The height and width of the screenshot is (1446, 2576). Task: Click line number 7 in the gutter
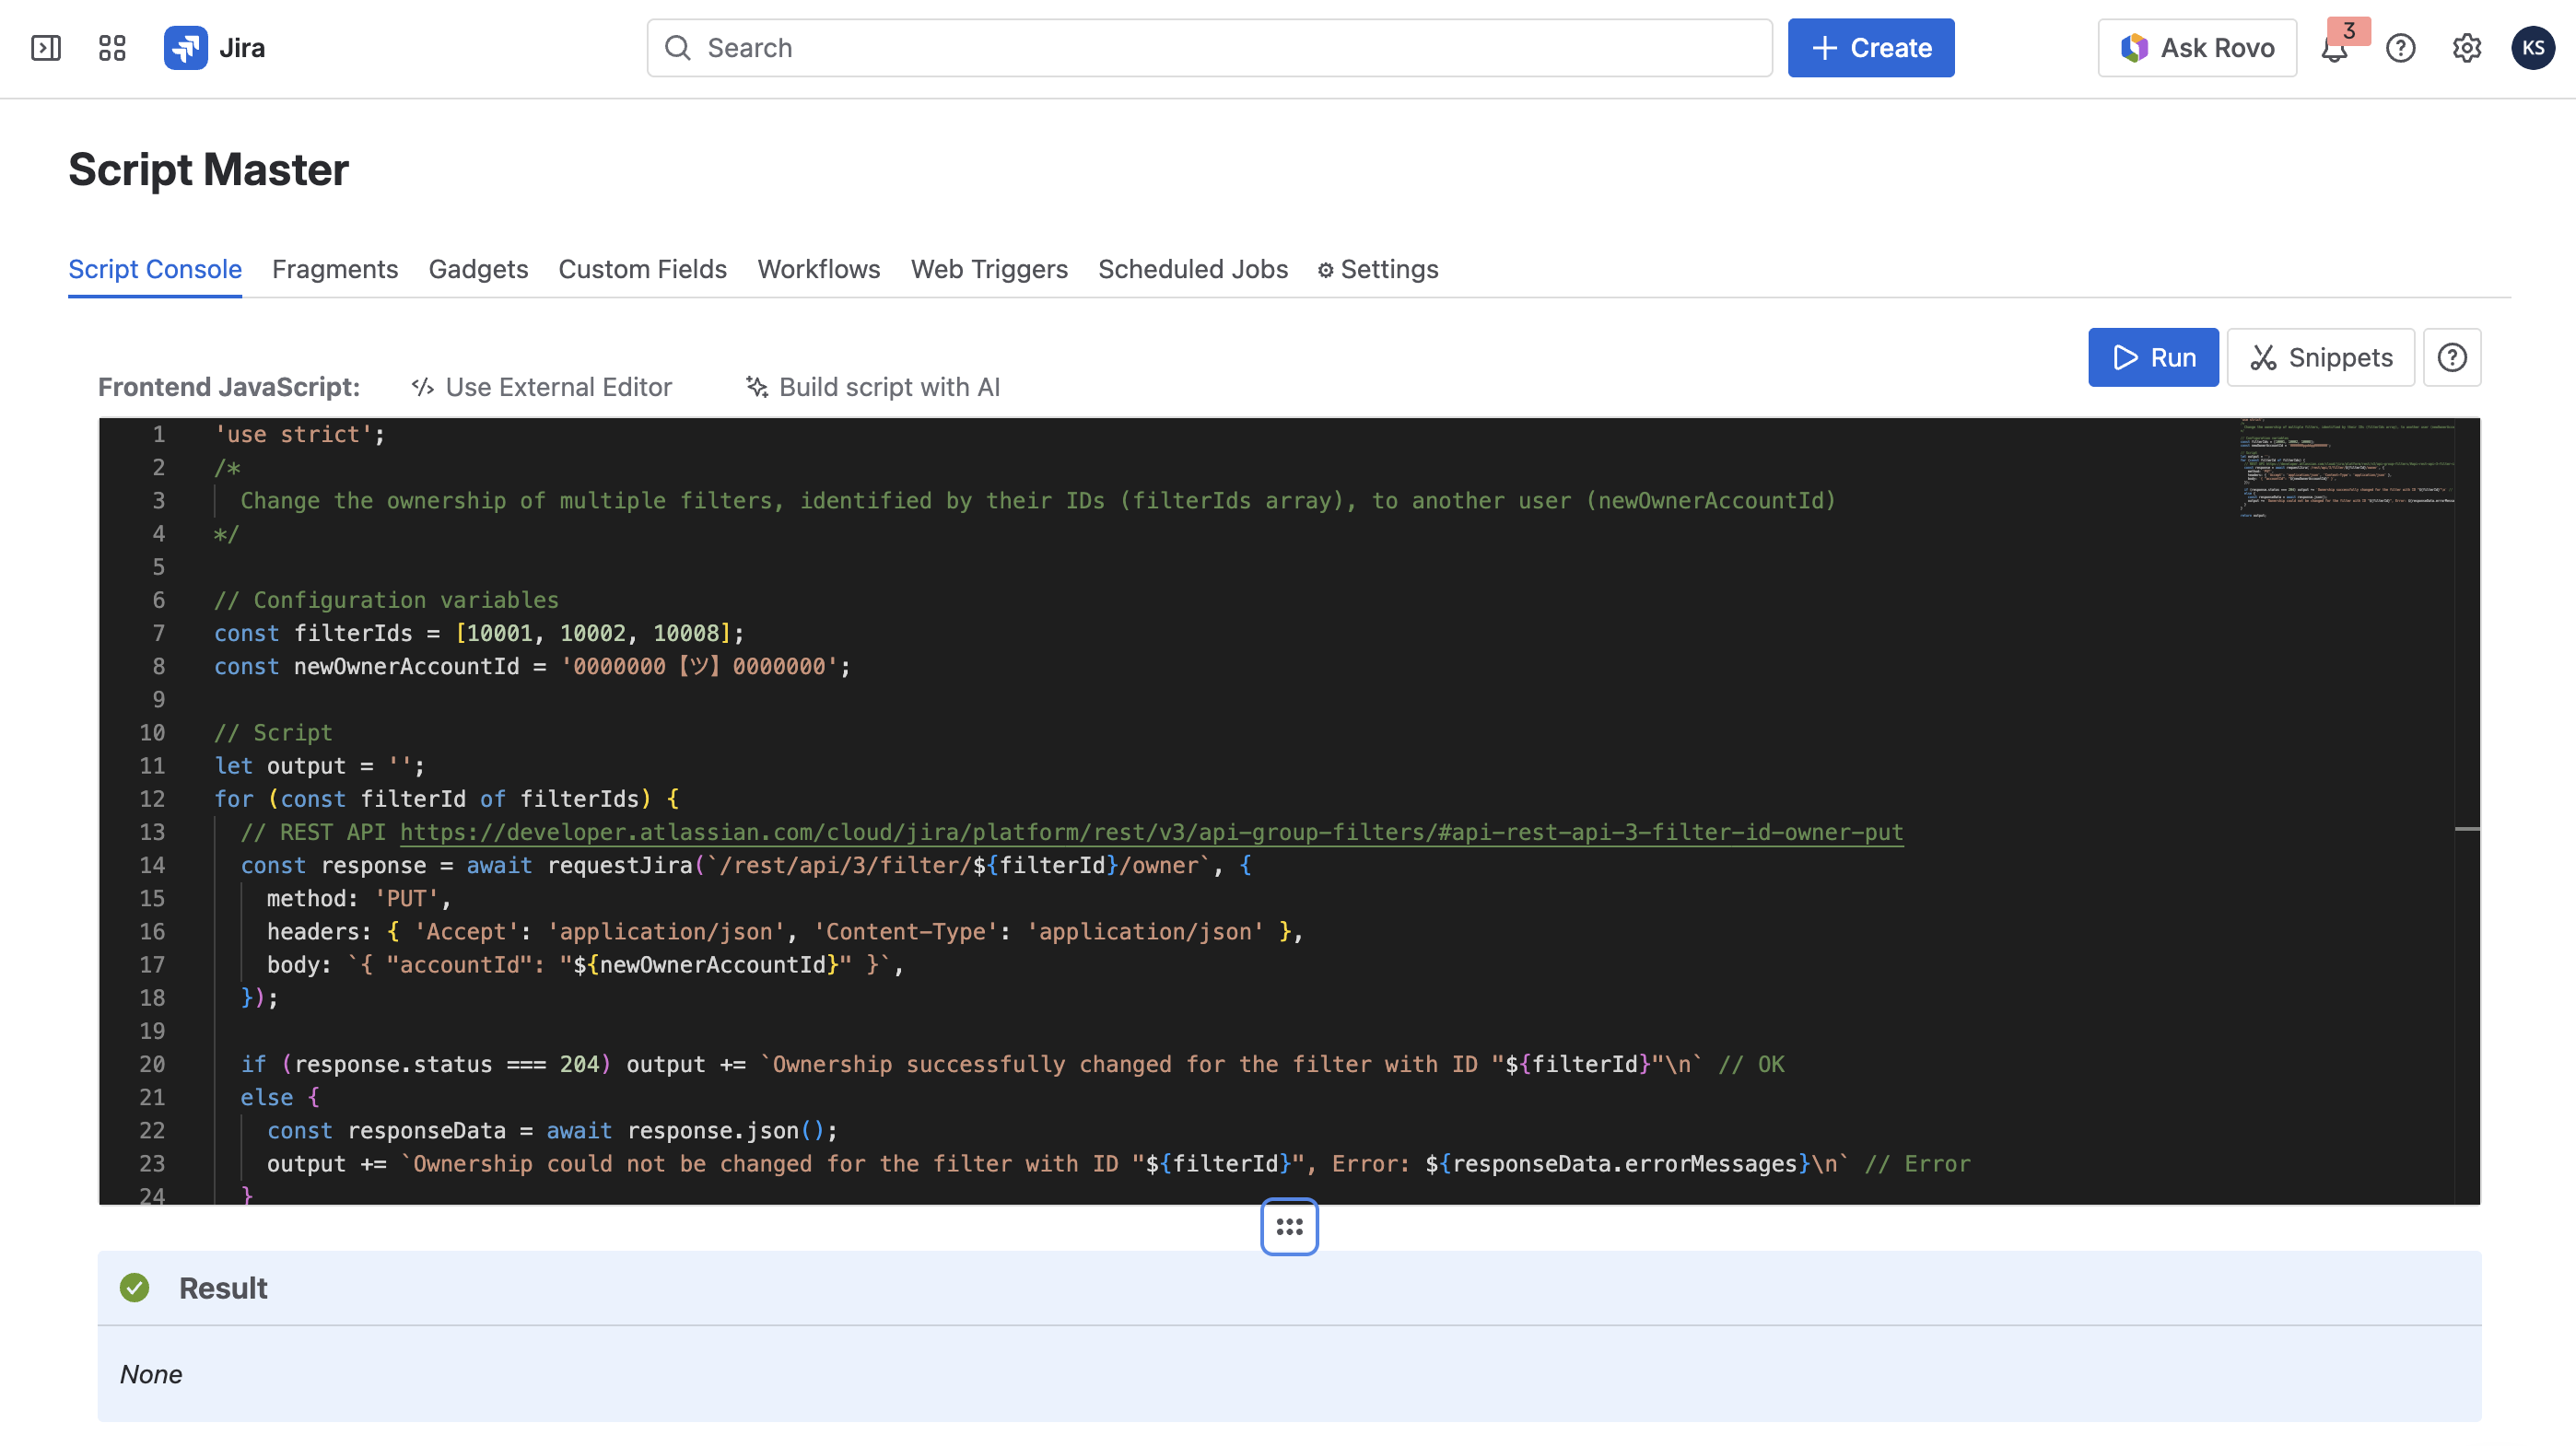158,633
